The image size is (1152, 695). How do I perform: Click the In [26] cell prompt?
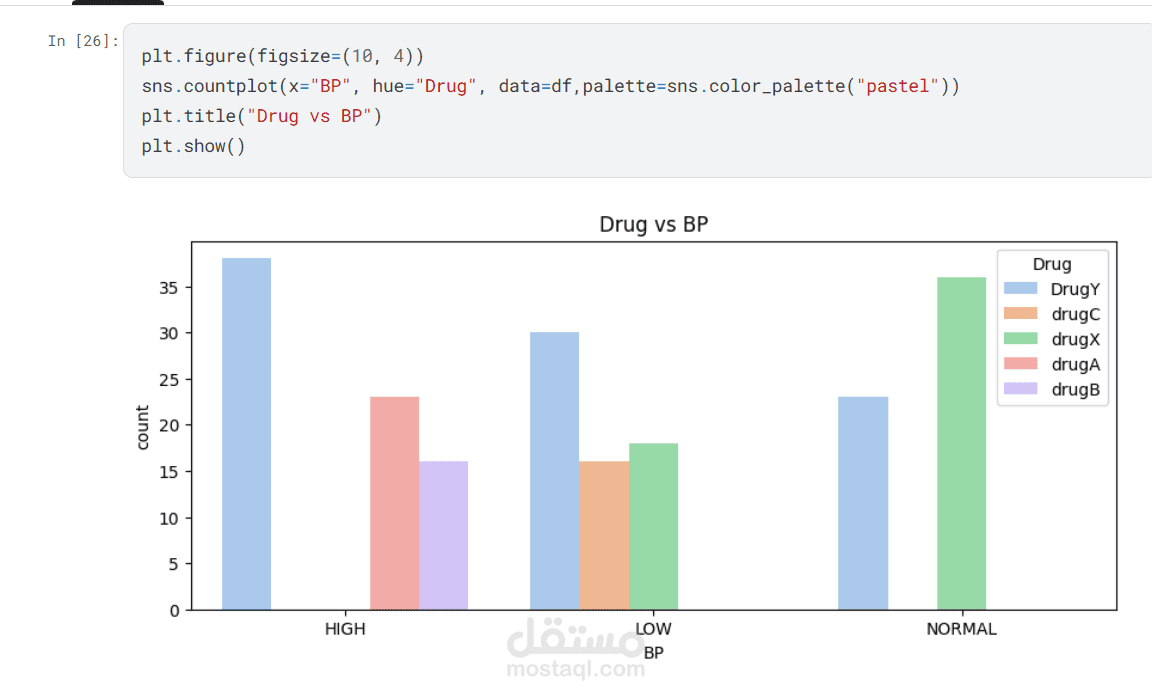click(84, 41)
